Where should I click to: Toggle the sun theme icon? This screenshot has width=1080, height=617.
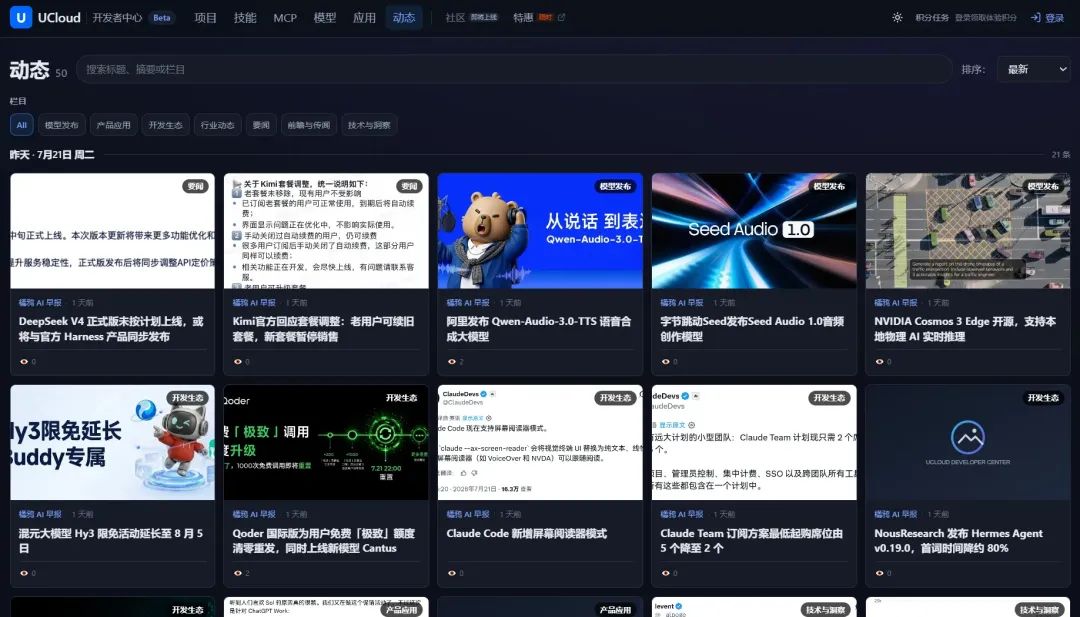tap(897, 18)
